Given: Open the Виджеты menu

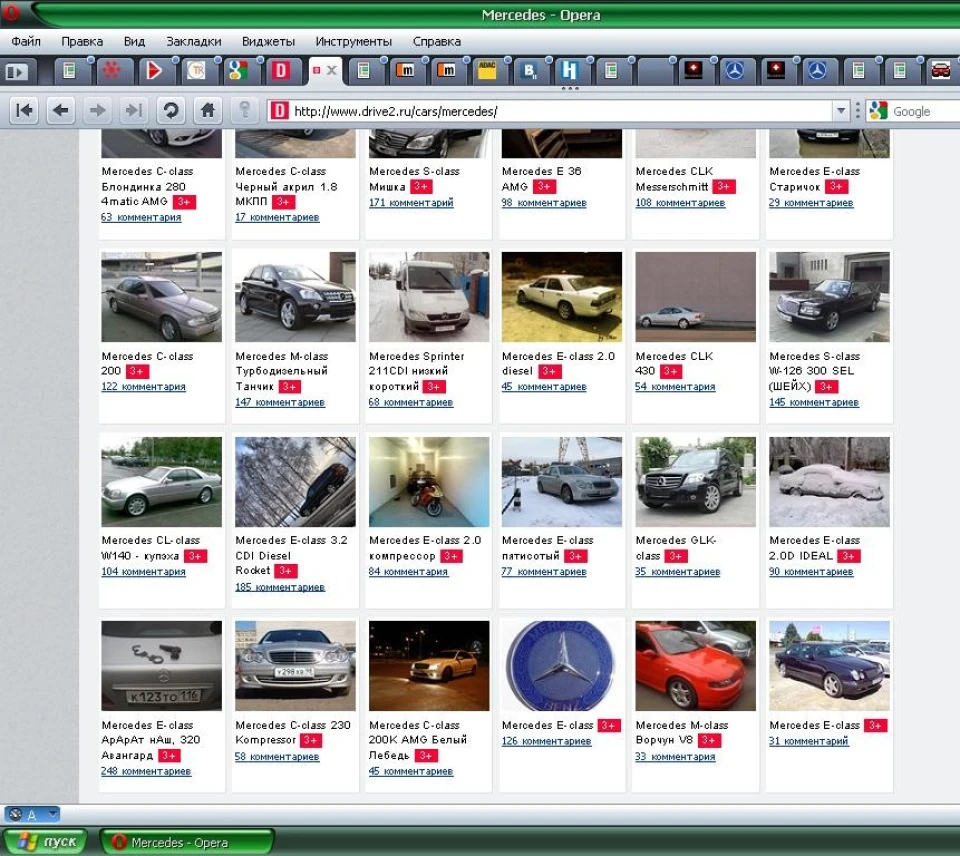Looking at the screenshot, I should coord(268,42).
